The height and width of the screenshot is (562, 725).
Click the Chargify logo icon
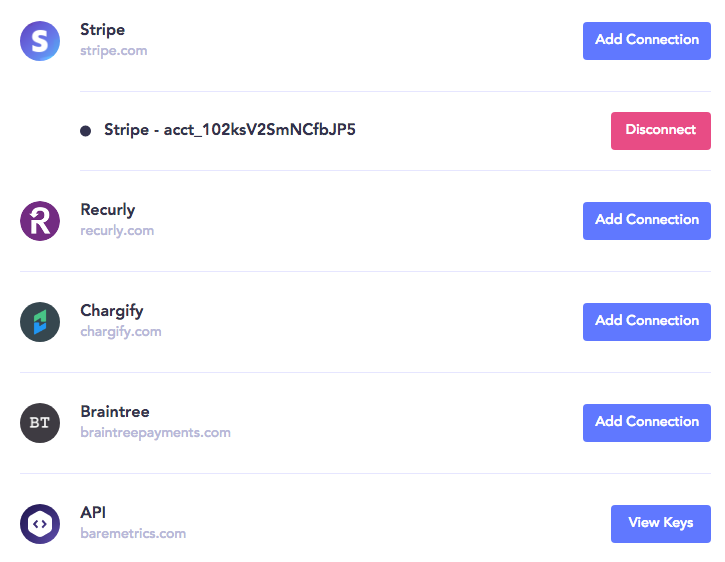coord(40,321)
